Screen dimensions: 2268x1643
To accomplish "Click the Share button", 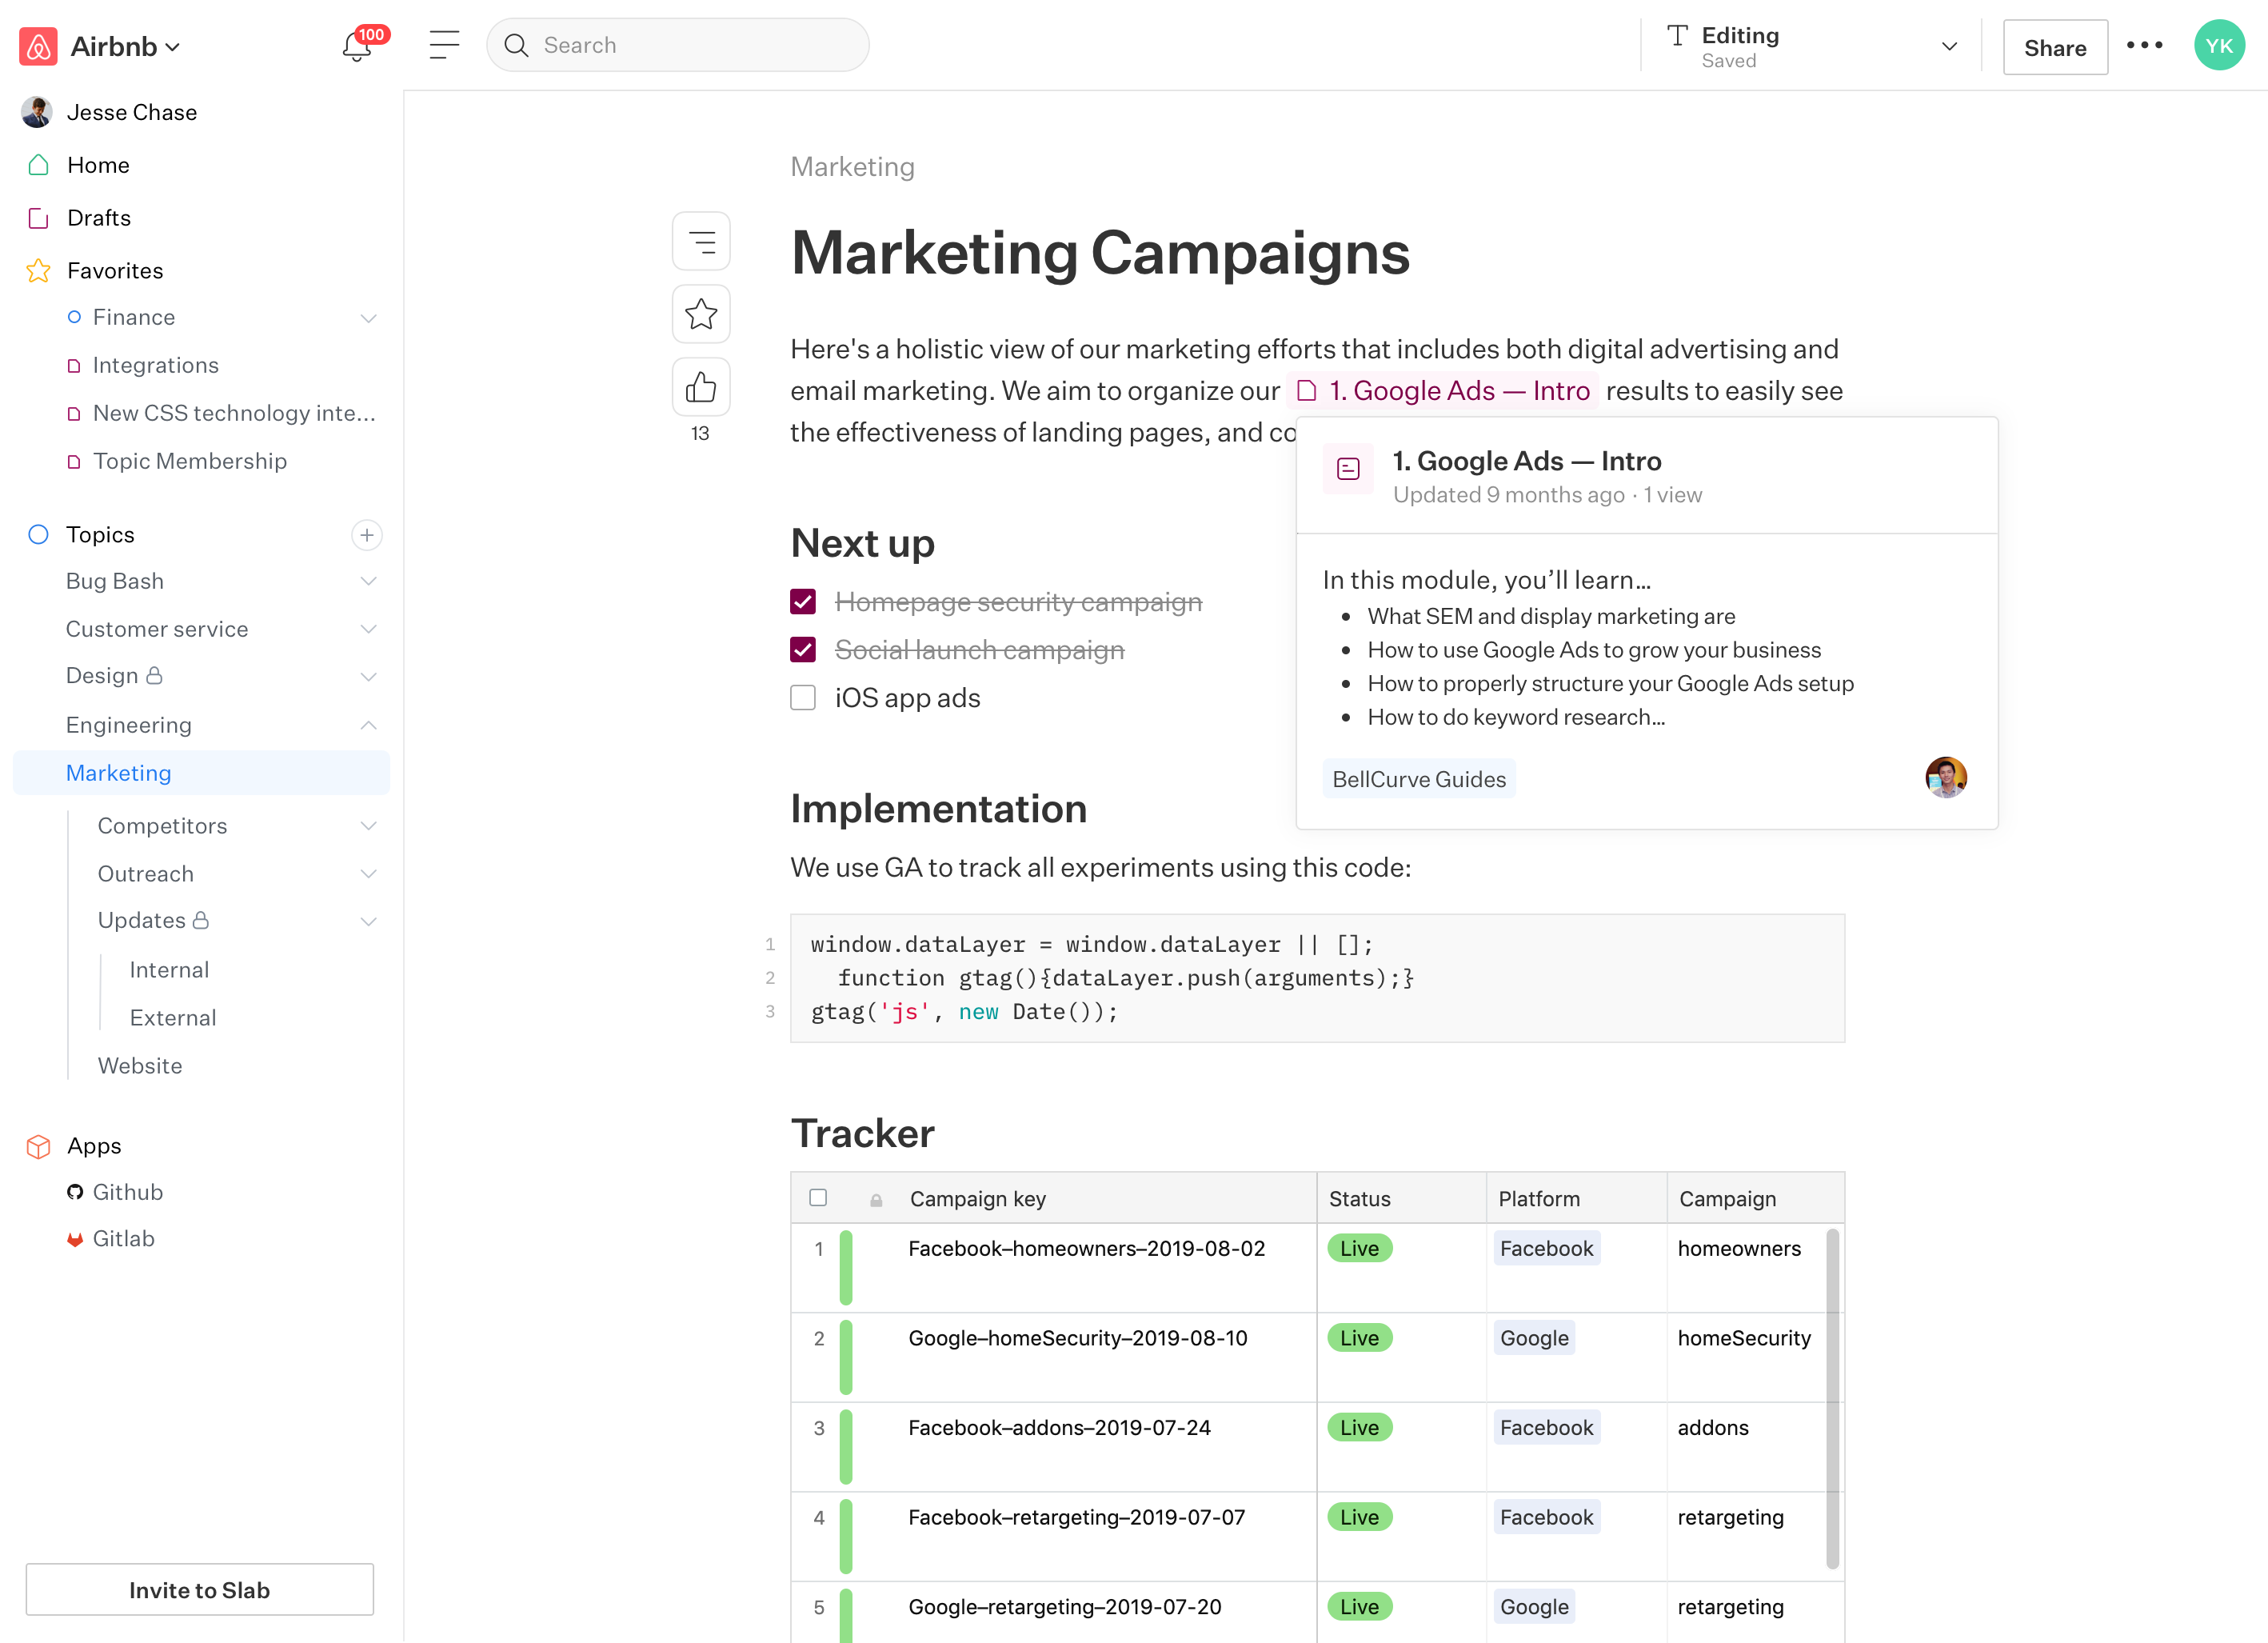I will pyautogui.click(x=2055, y=47).
